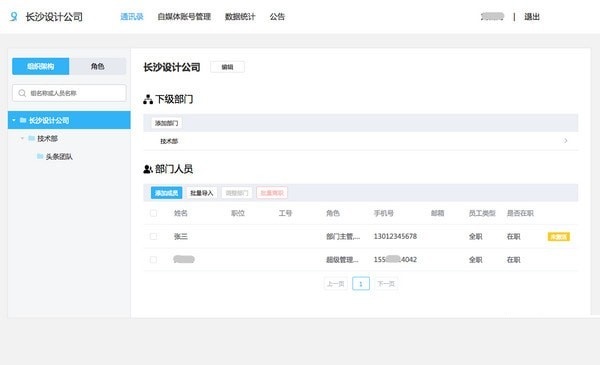The image size is (600, 365).
Task: Click the 添加部门 button
Action: [166, 123]
